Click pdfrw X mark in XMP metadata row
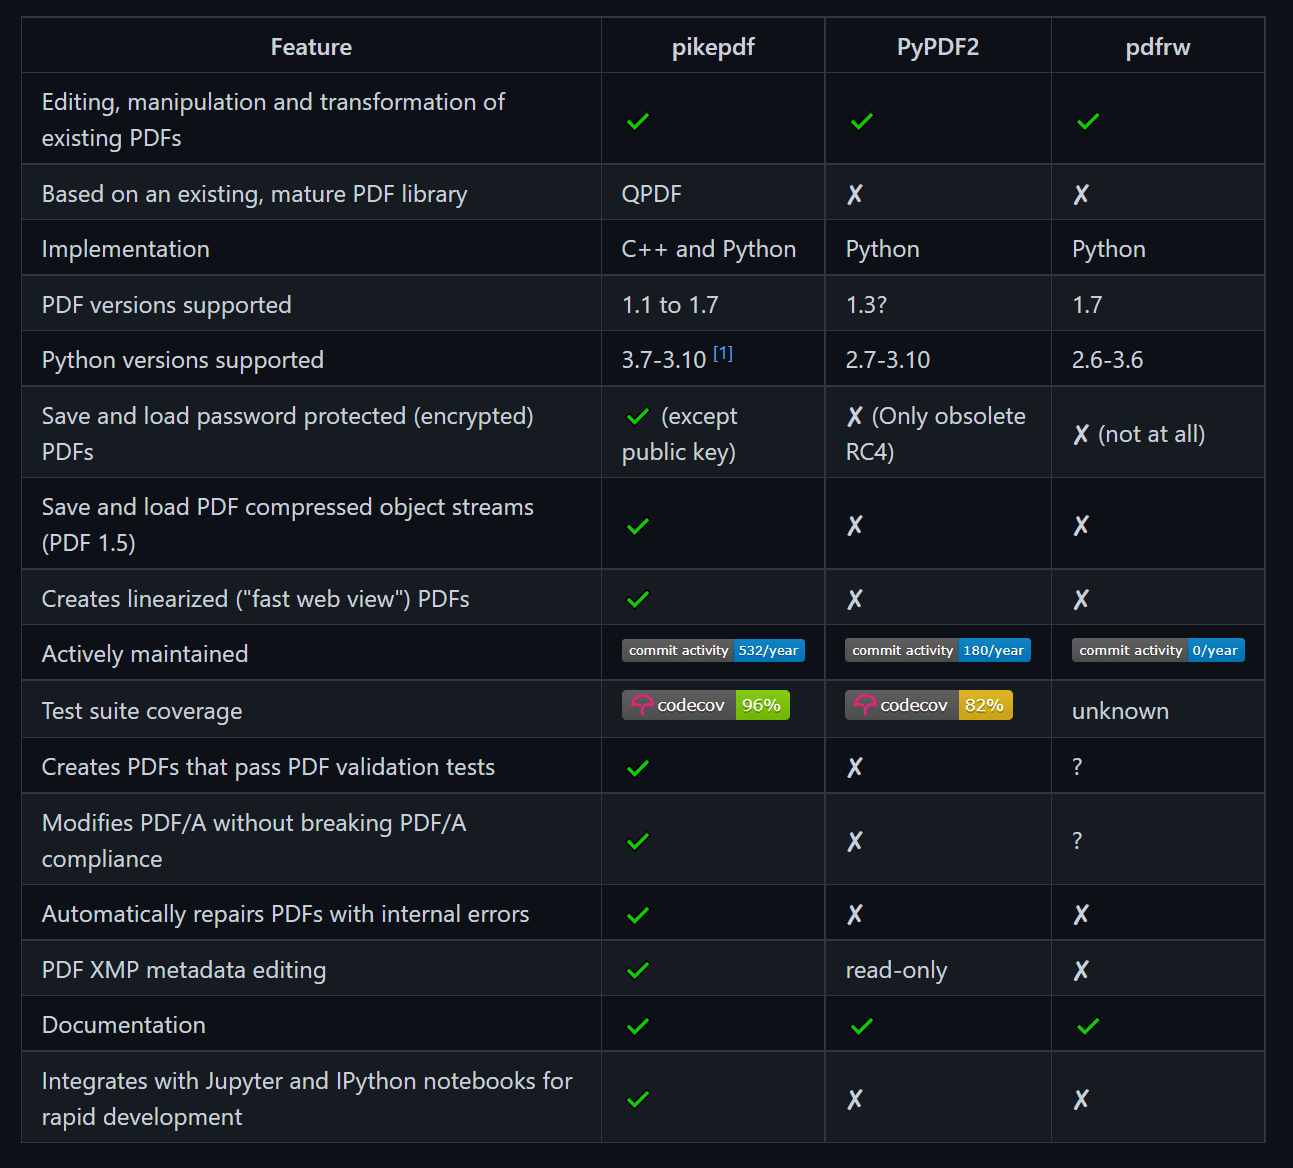Viewport: 1293px width, 1168px height. [x=1081, y=970]
